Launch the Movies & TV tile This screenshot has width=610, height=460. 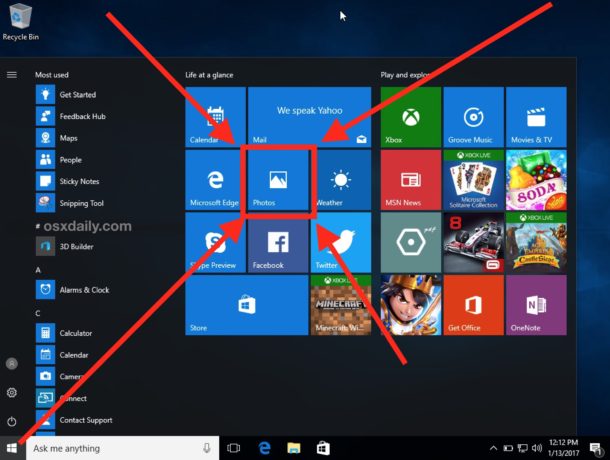pyautogui.click(x=536, y=116)
